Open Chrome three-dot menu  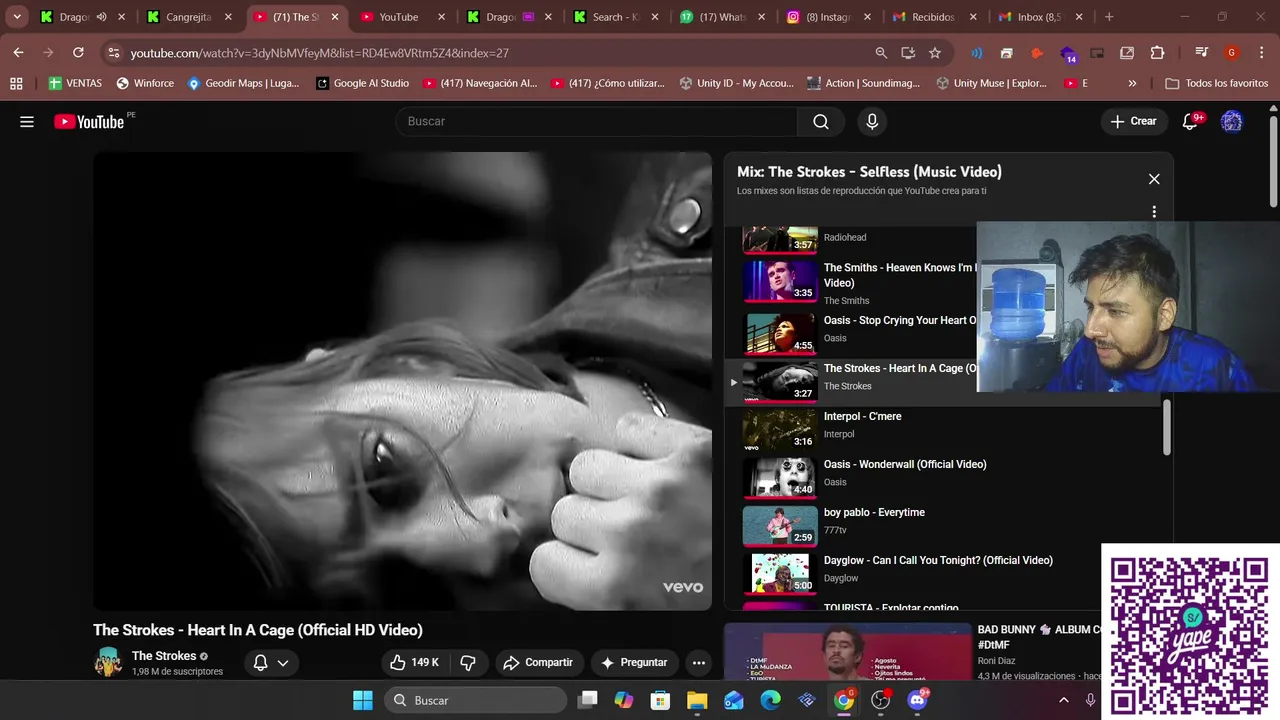click(x=1262, y=53)
